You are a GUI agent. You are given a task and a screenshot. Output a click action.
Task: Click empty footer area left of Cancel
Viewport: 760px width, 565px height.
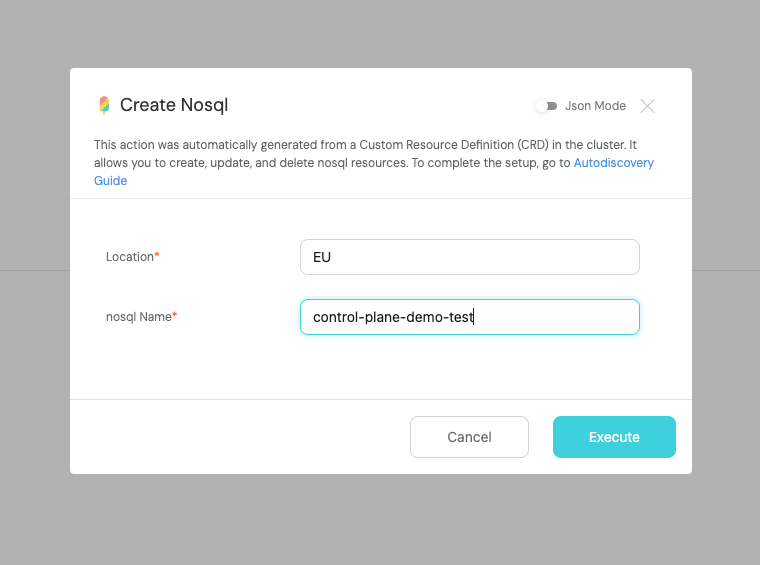(240, 437)
